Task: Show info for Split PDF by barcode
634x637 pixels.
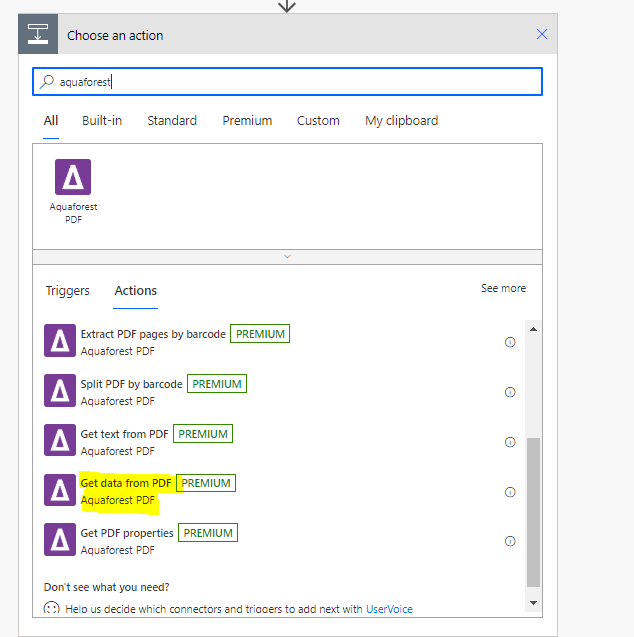Action: coord(509,392)
